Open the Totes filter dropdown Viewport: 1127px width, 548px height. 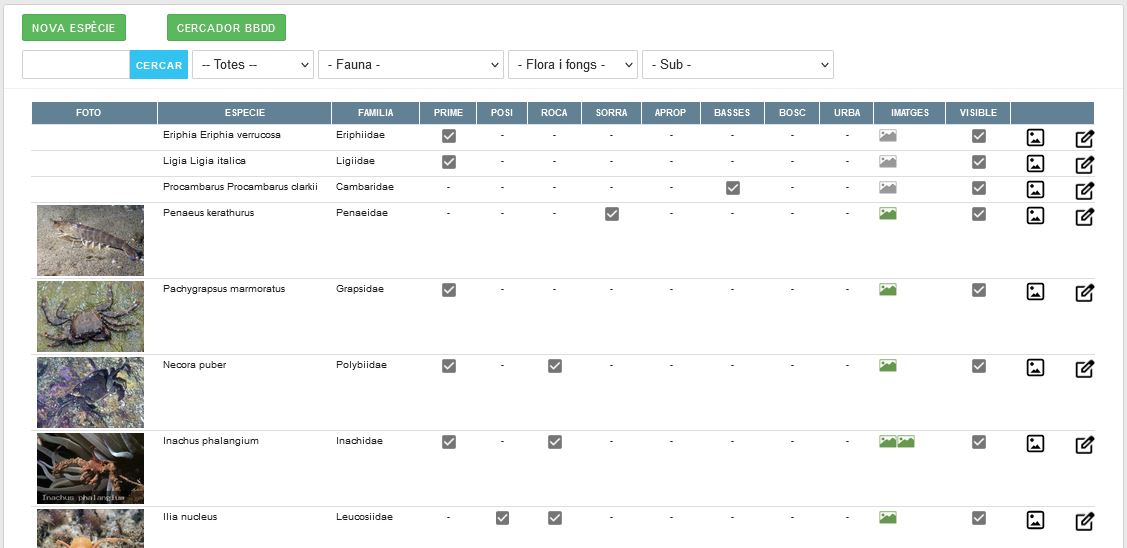click(253, 65)
